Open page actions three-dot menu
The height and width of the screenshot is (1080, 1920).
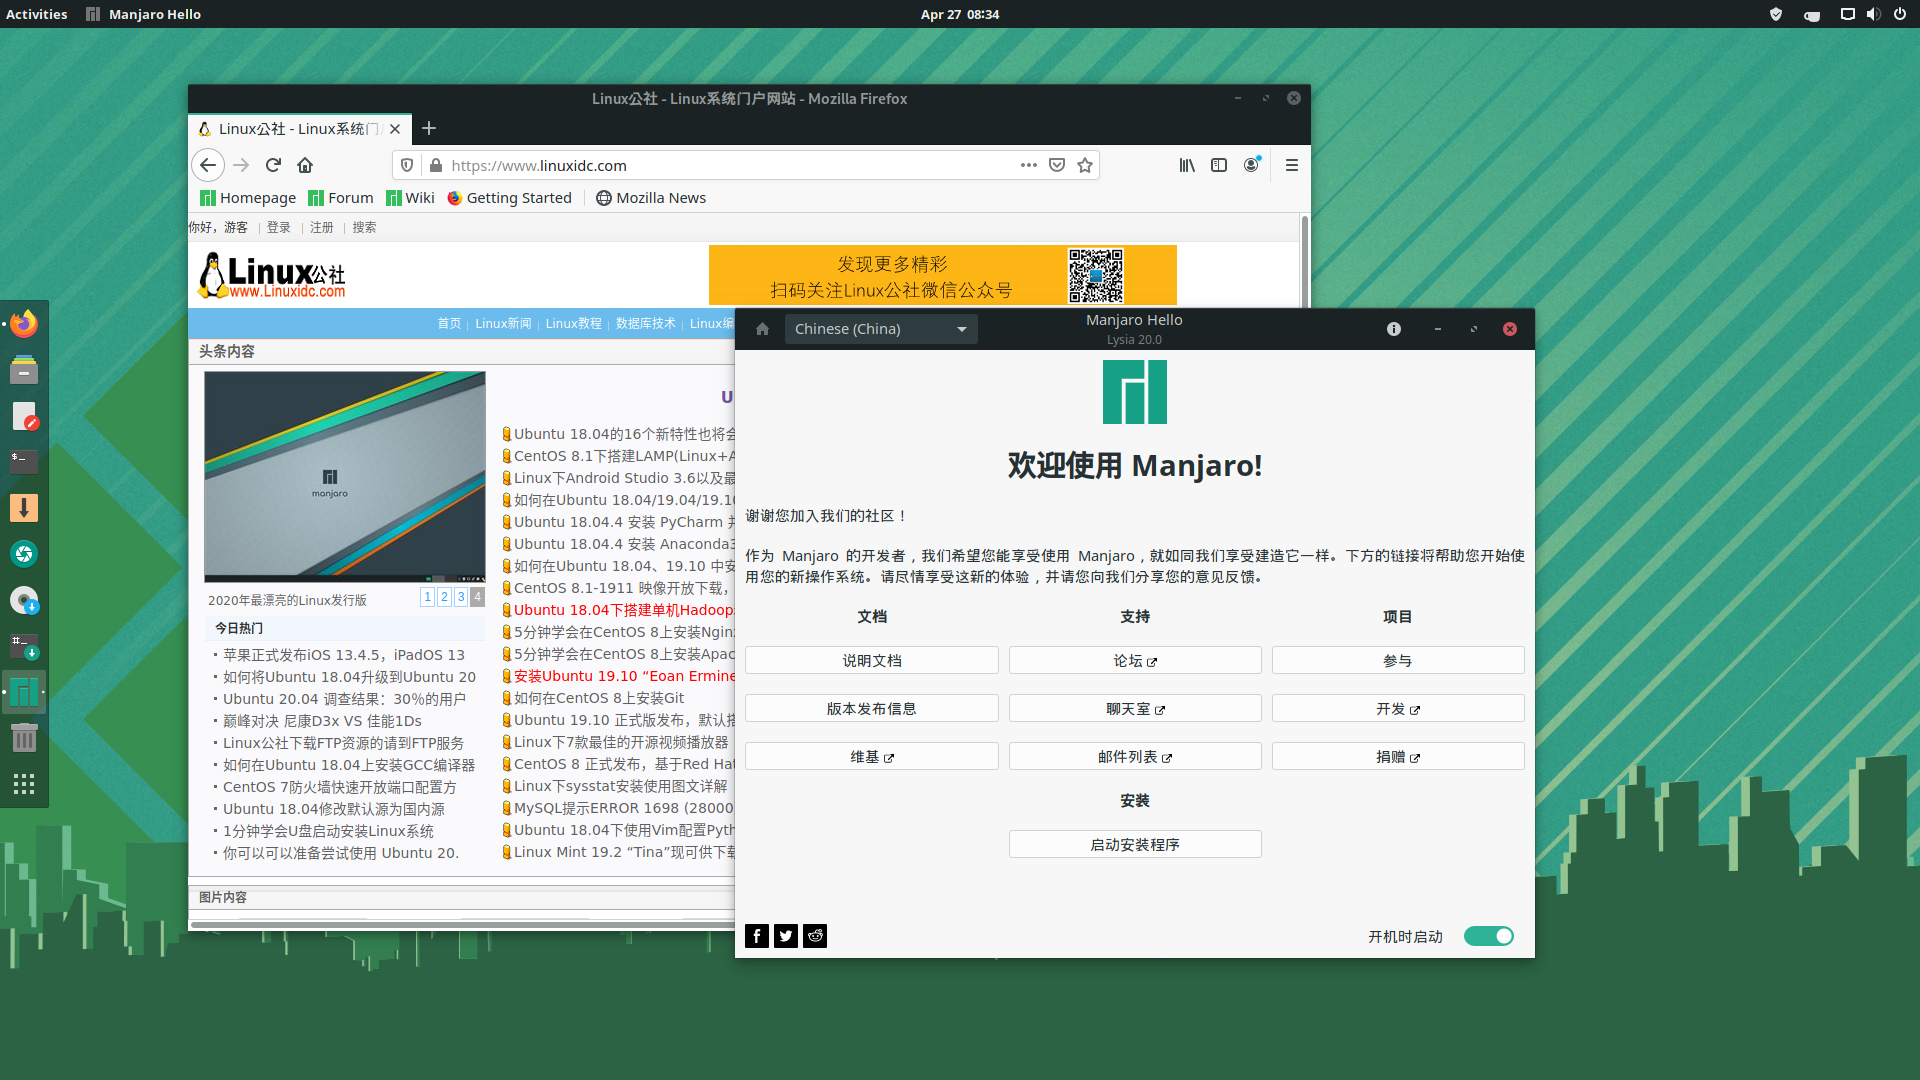[x=1028, y=165]
